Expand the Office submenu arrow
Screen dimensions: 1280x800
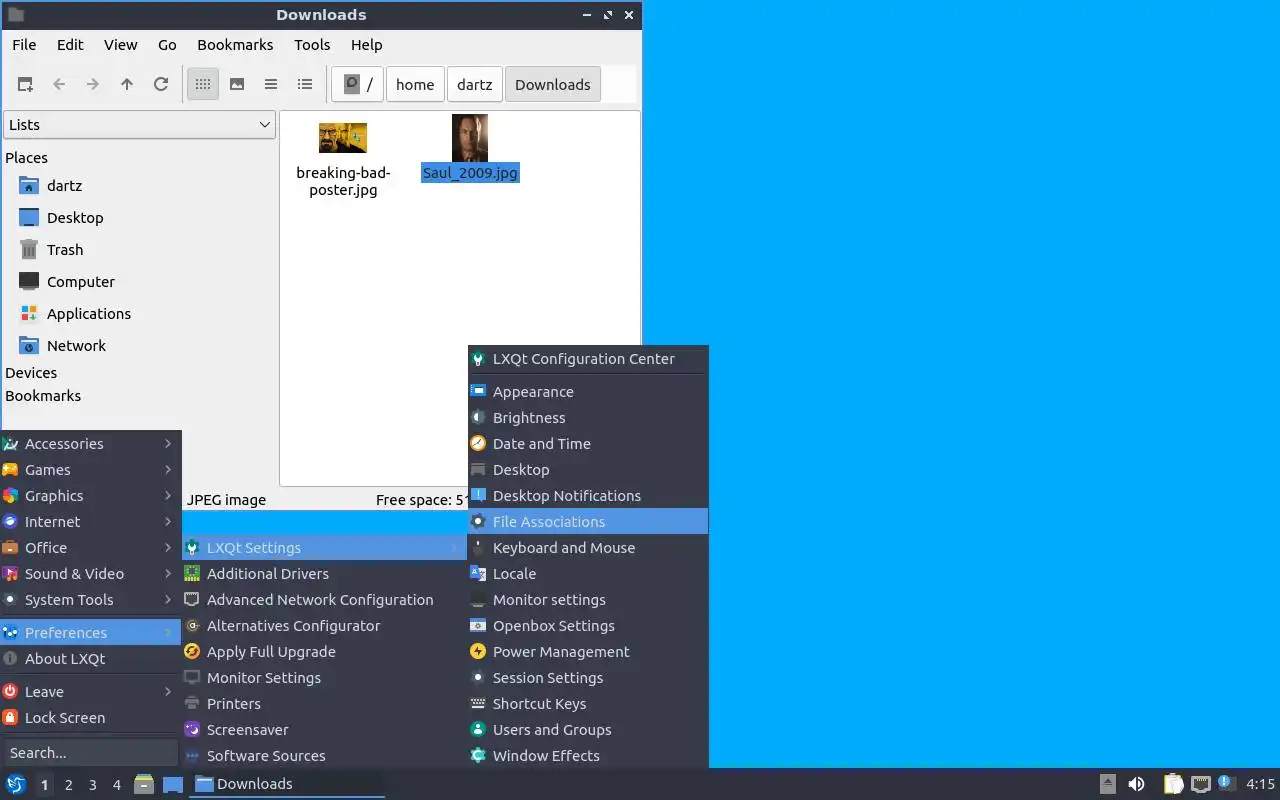[x=168, y=548]
